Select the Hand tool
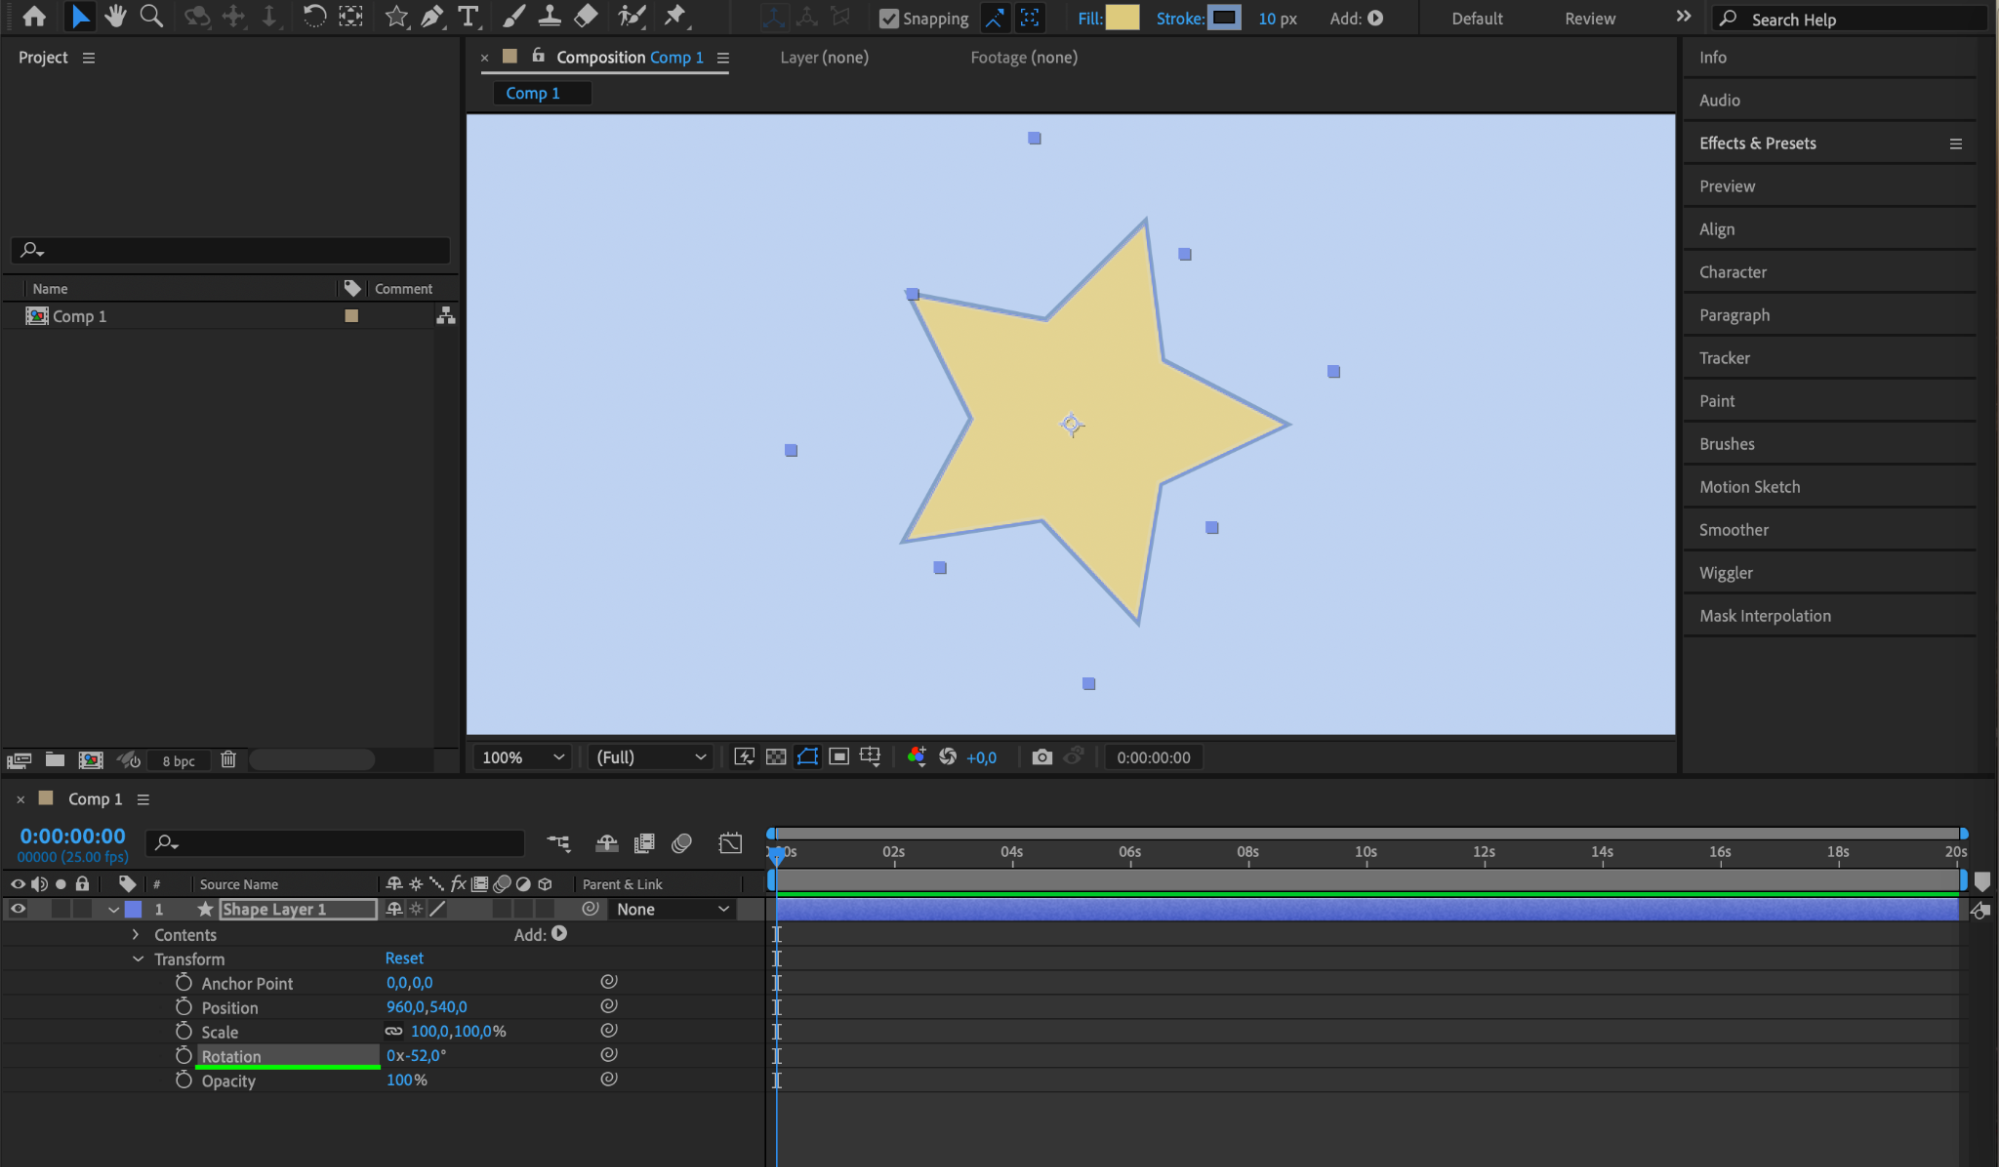 [116, 16]
